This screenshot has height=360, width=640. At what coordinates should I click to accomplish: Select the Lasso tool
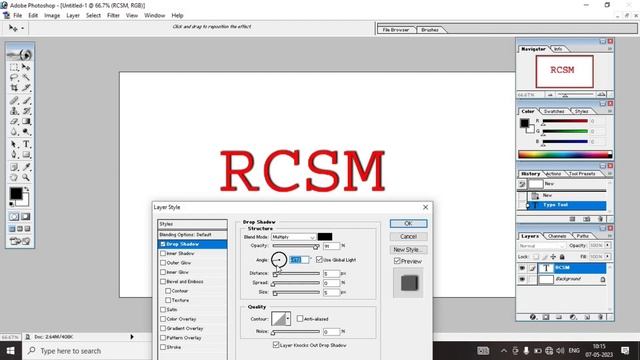pos(14,77)
